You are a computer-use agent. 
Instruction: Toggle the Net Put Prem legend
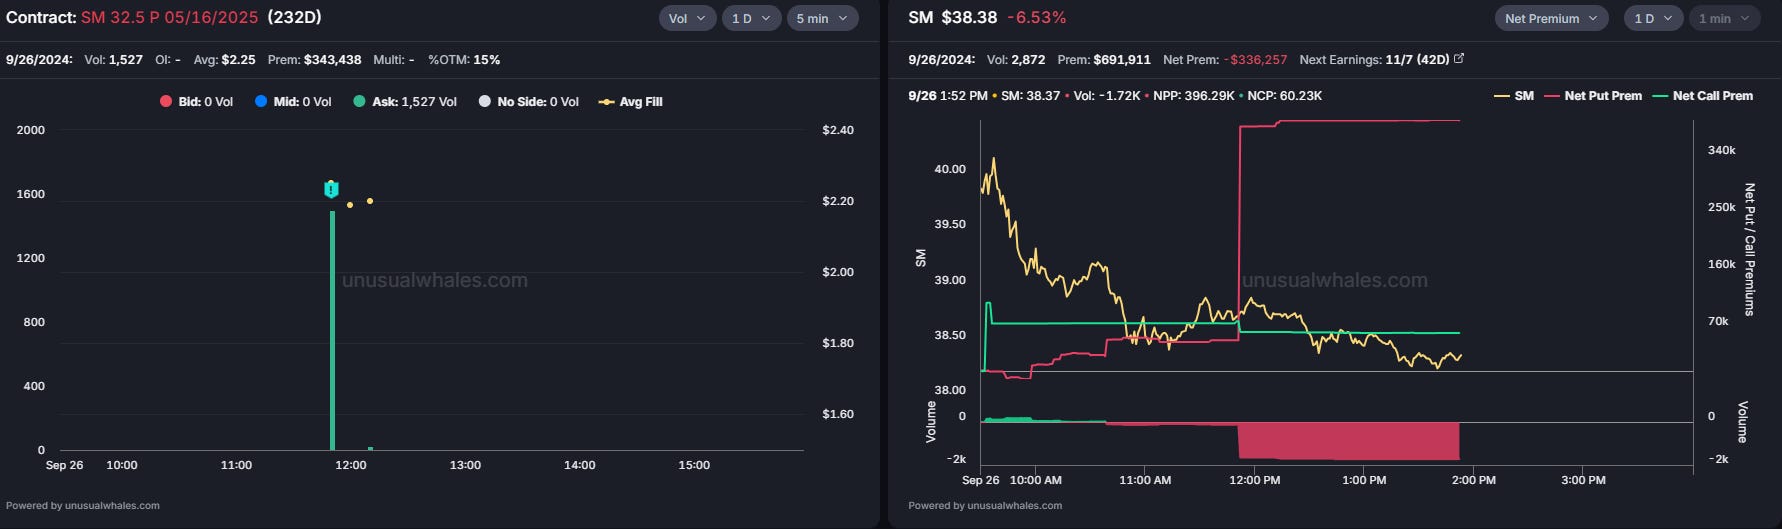1593,96
